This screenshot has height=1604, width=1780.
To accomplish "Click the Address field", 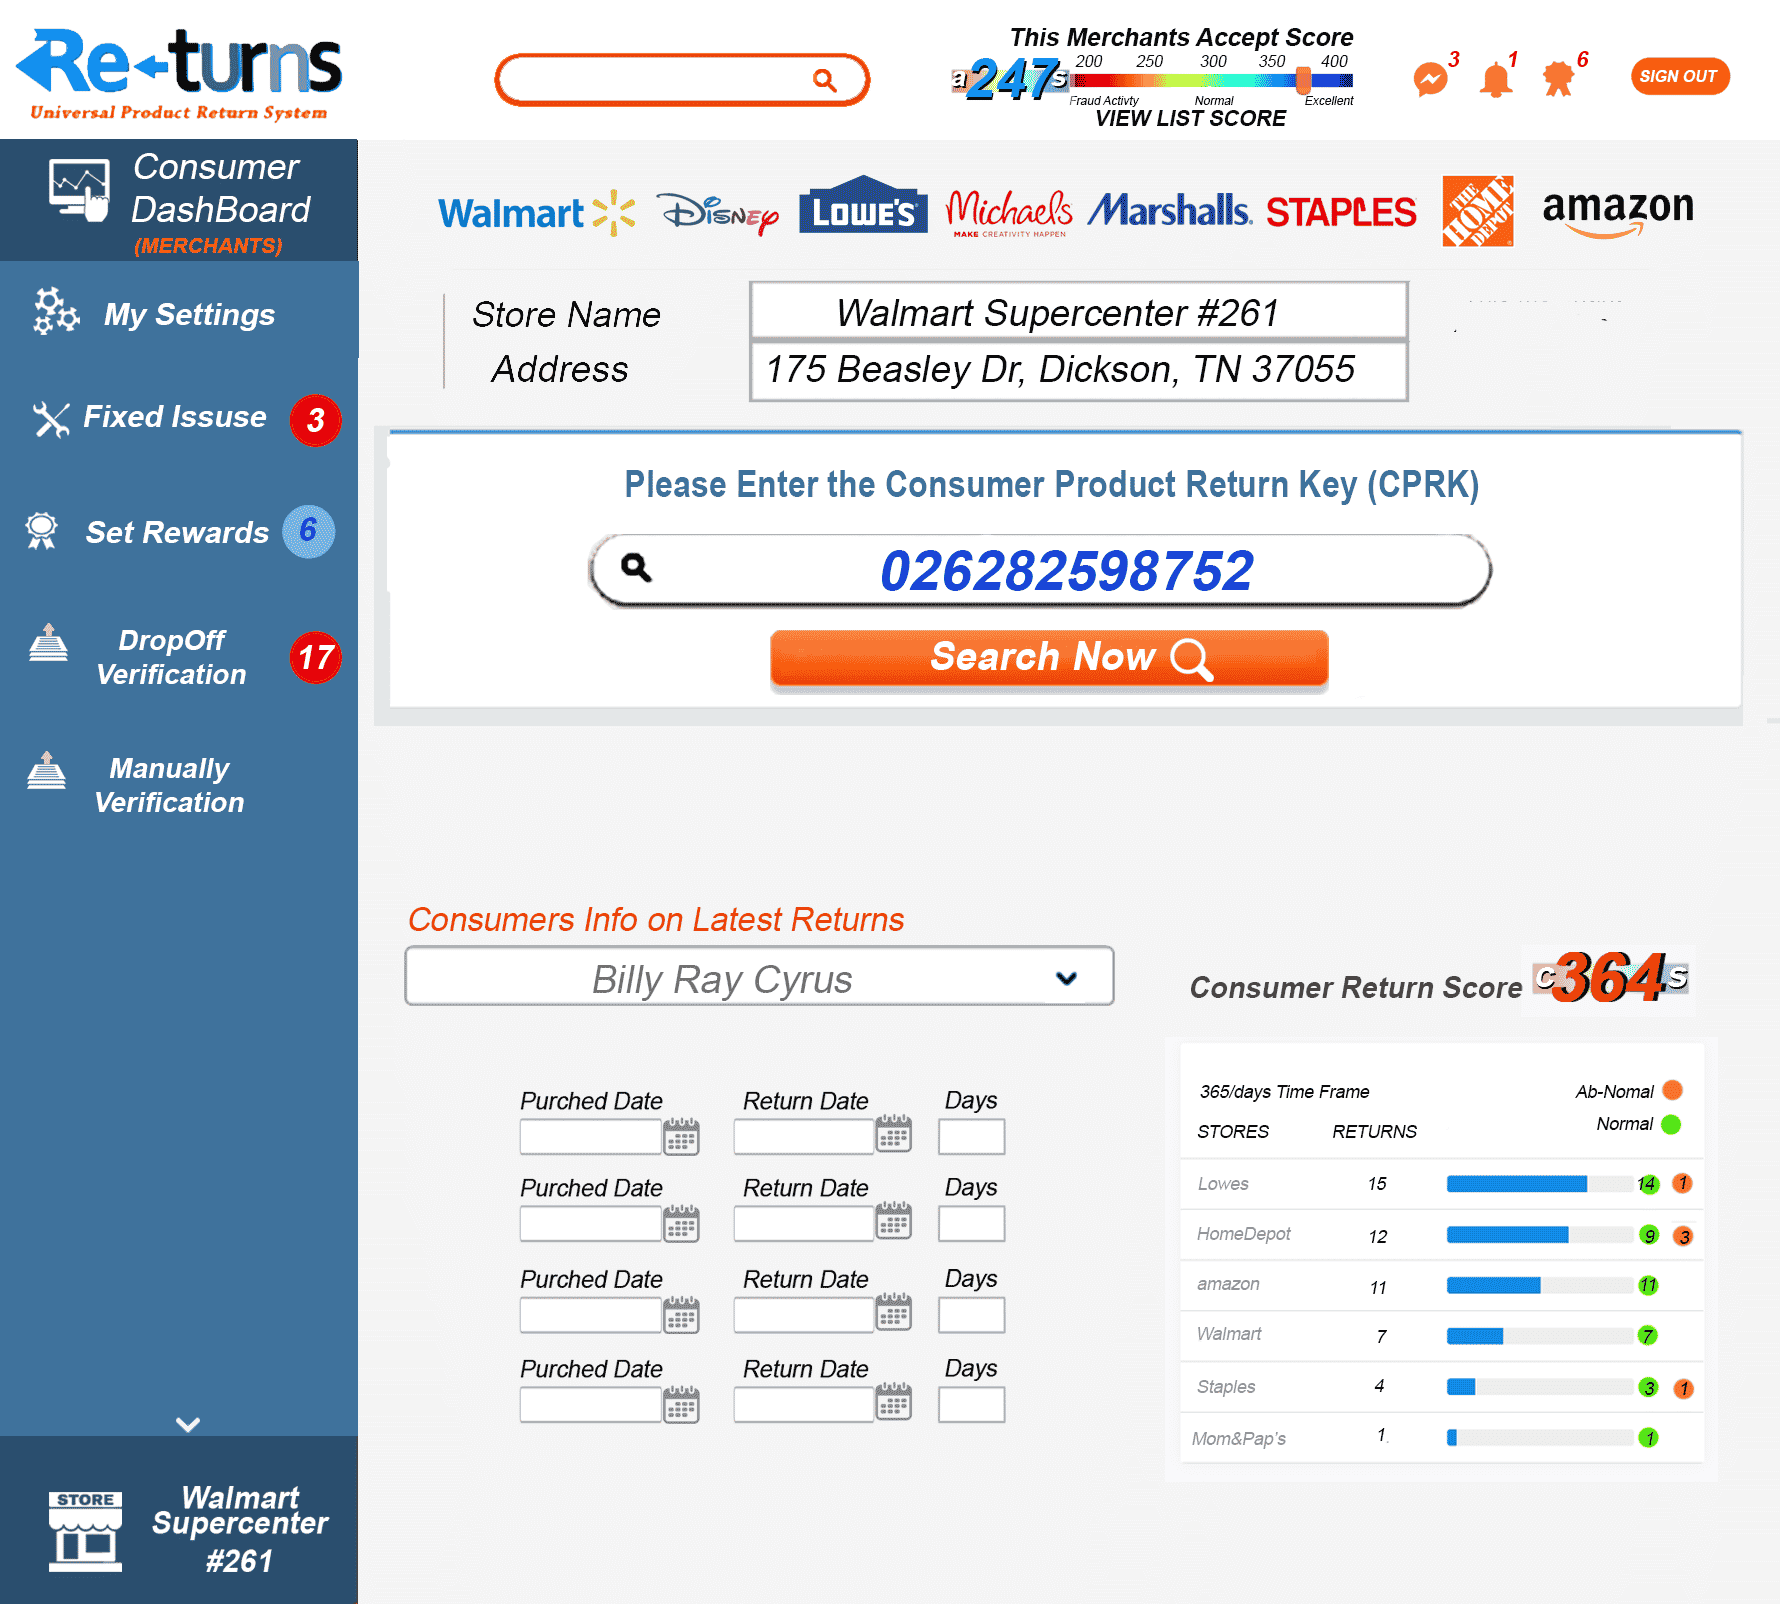I will (x=1079, y=370).
